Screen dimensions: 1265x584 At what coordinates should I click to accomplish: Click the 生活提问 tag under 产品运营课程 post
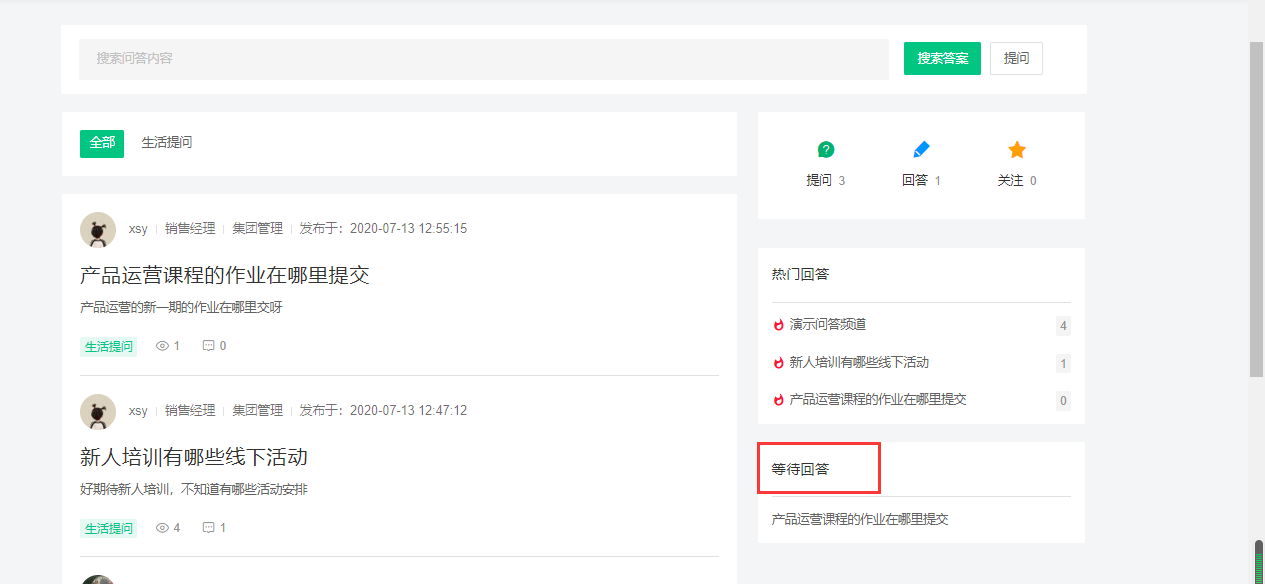coord(109,347)
